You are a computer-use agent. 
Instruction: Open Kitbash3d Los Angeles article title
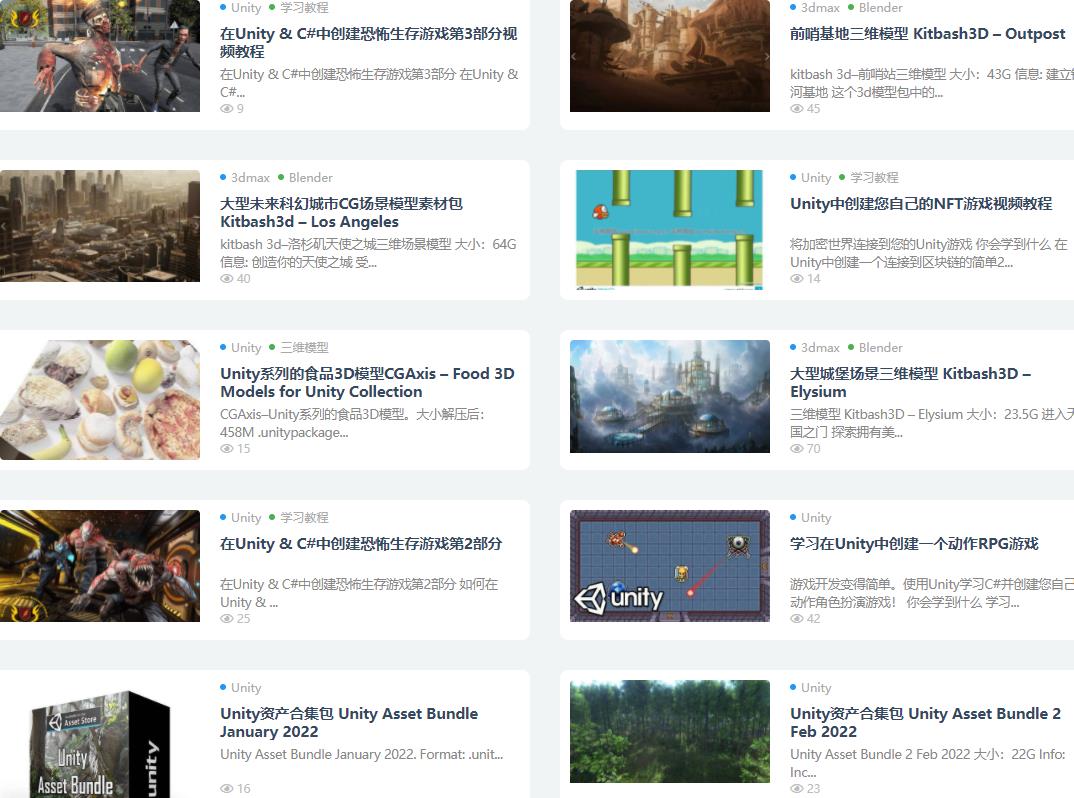(x=341, y=212)
